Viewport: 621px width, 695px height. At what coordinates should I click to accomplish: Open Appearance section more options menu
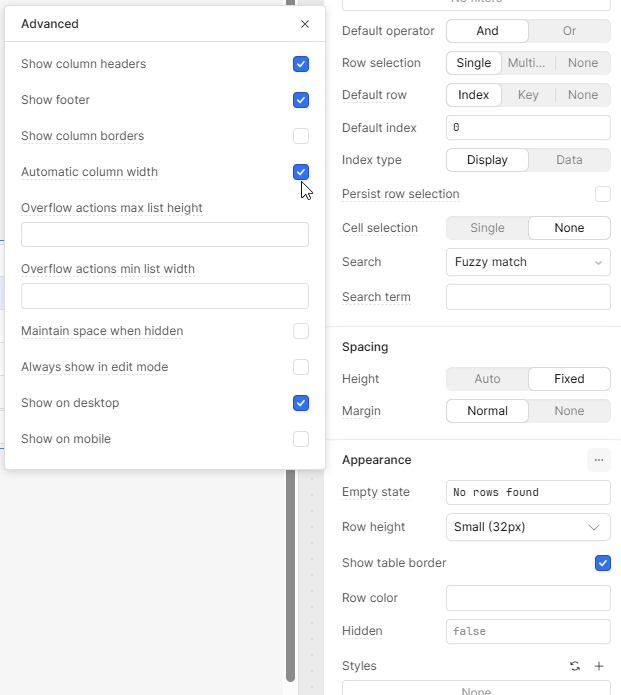598,460
